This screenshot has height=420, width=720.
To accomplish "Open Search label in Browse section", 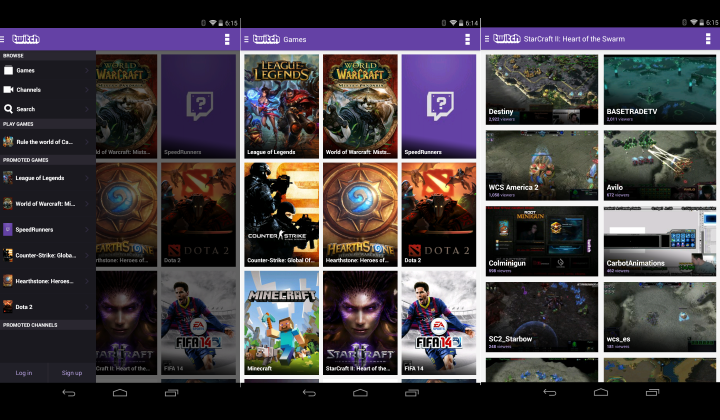I will [x=26, y=109].
